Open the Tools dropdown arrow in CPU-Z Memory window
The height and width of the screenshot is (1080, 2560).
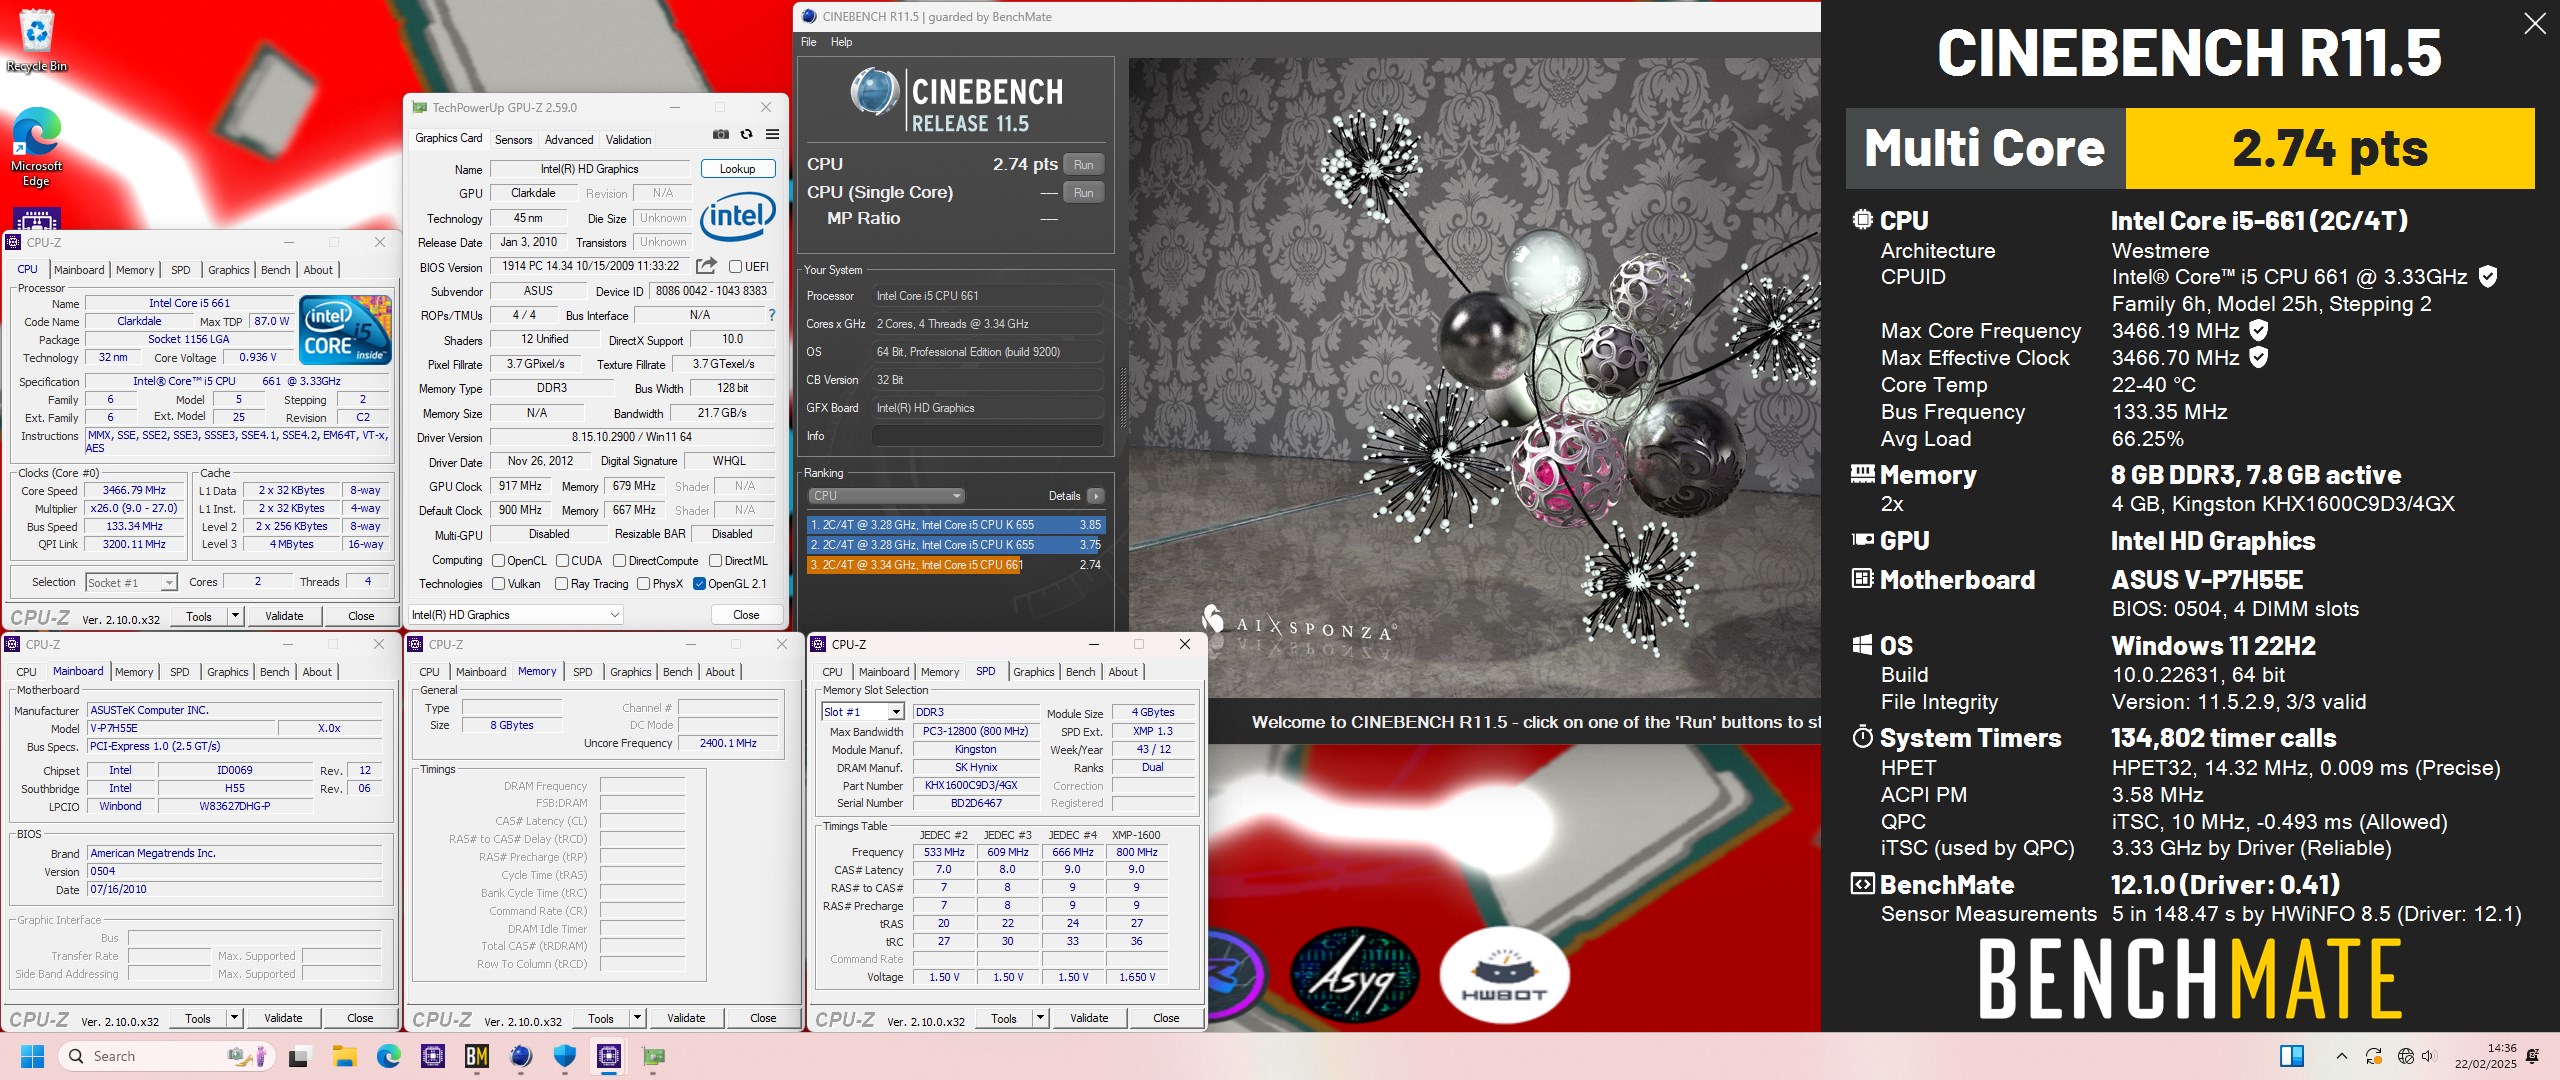pyautogui.click(x=637, y=1018)
